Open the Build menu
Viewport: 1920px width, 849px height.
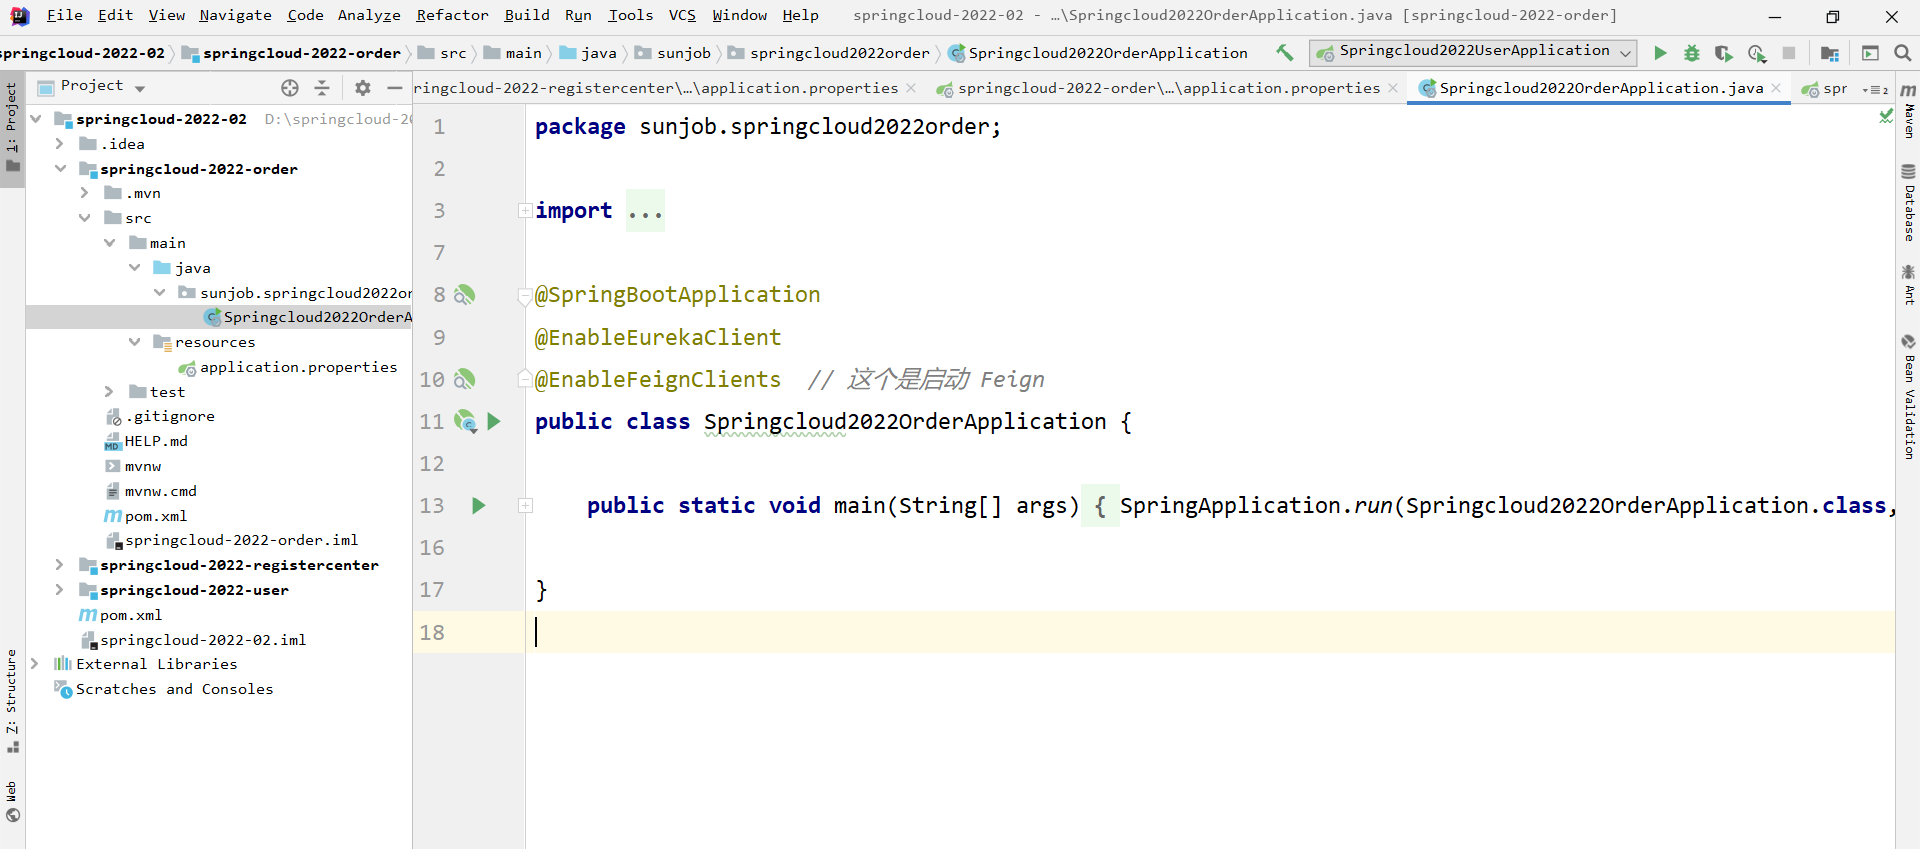[x=527, y=15]
